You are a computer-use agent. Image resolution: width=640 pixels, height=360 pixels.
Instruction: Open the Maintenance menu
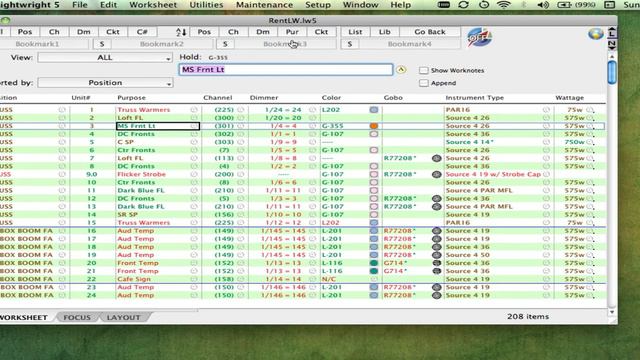click(264, 5)
